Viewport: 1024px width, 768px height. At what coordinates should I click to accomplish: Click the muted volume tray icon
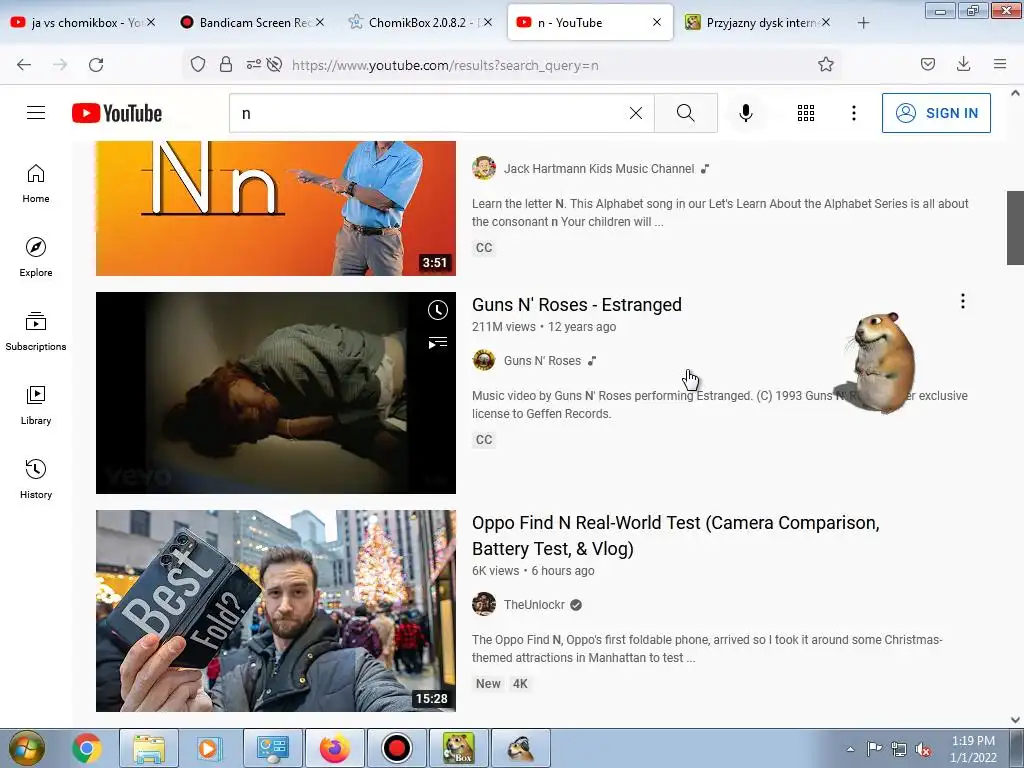pyautogui.click(x=923, y=749)
